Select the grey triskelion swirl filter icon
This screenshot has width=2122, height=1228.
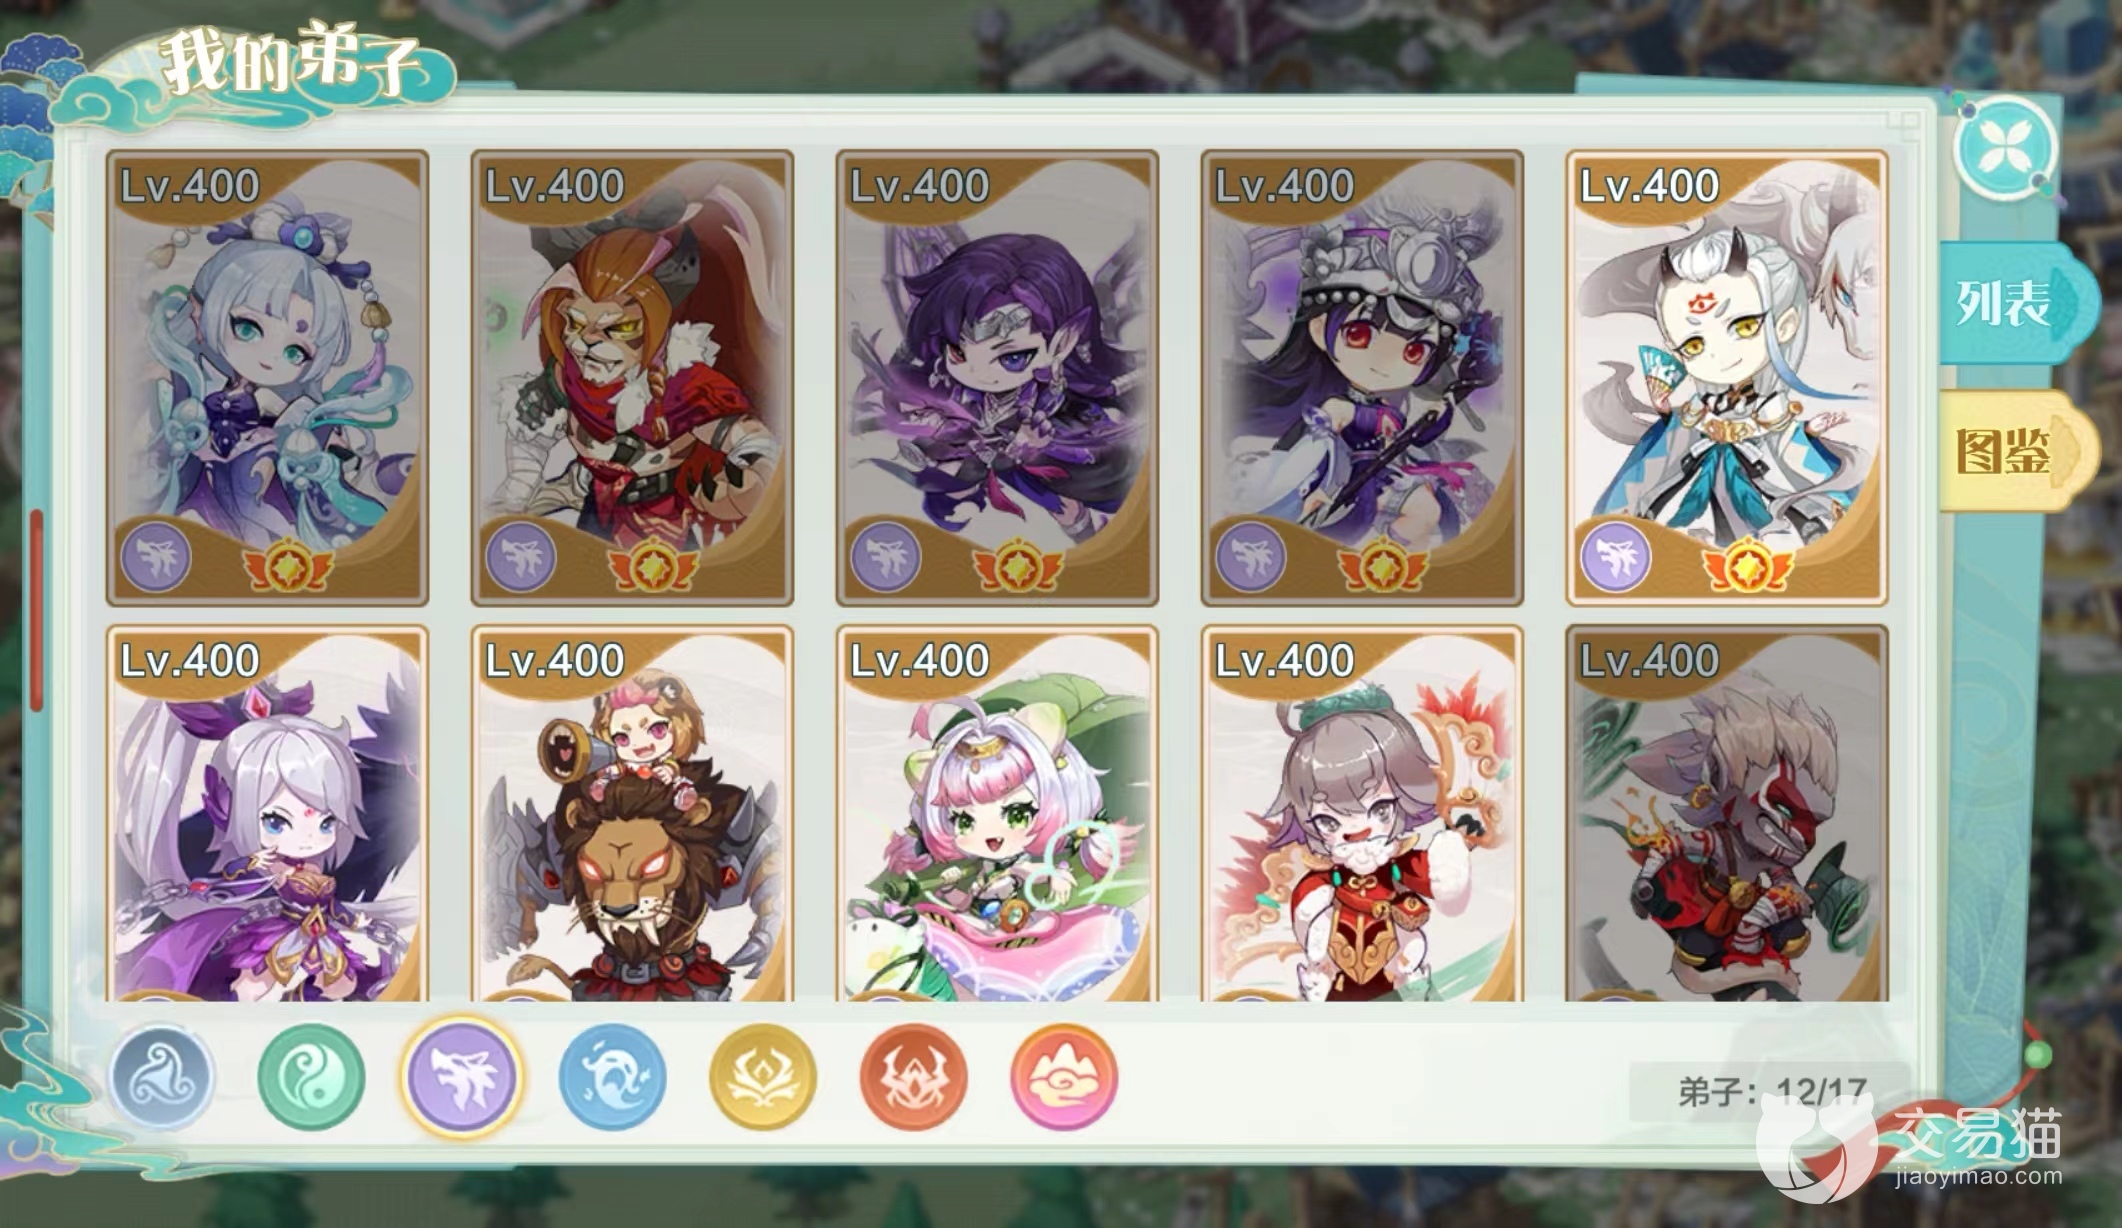pyautogui.click(x=161, y=1076)
